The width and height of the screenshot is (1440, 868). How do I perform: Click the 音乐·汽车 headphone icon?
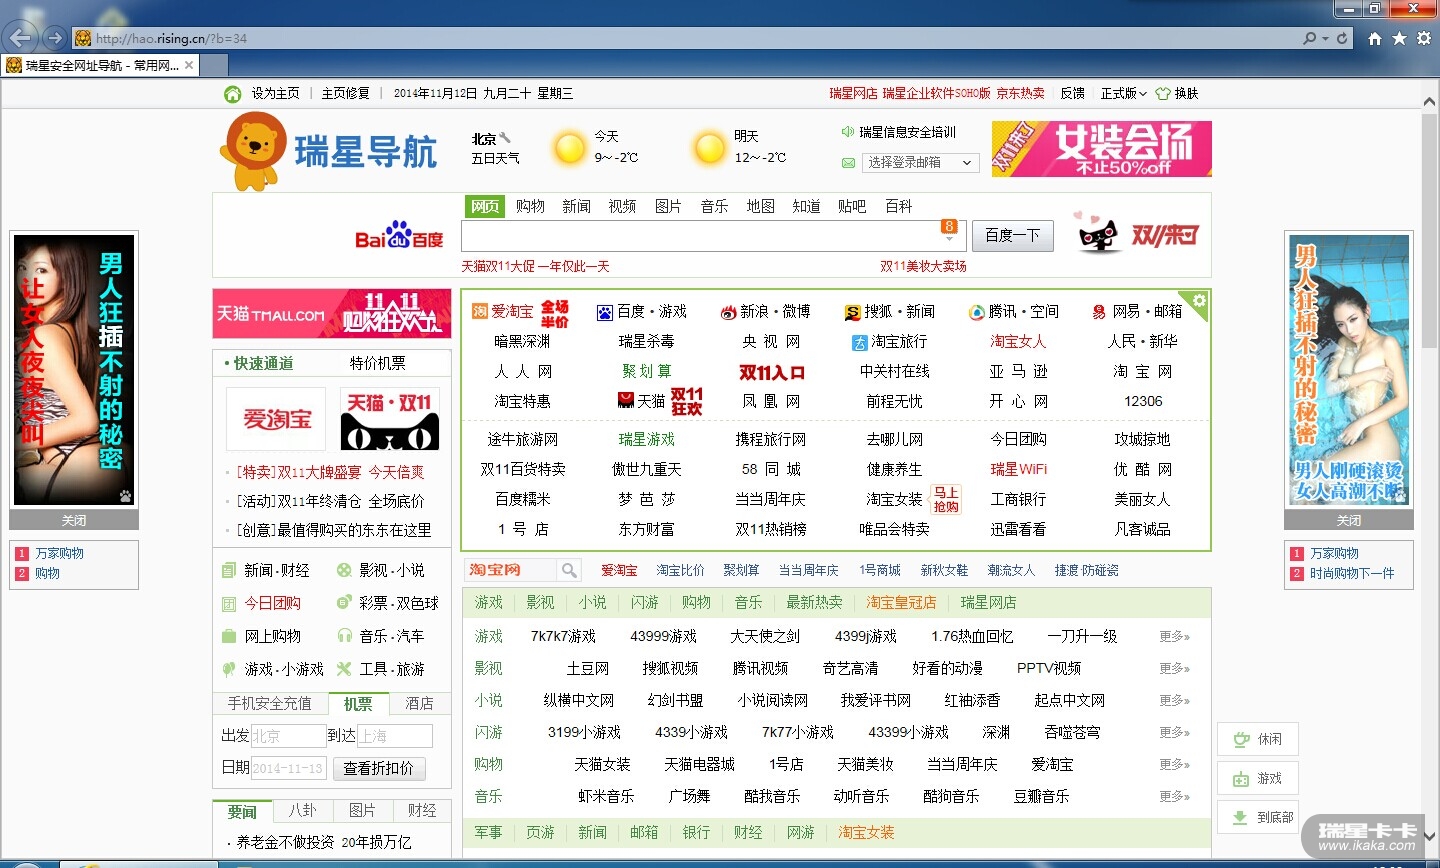point(344,636)
